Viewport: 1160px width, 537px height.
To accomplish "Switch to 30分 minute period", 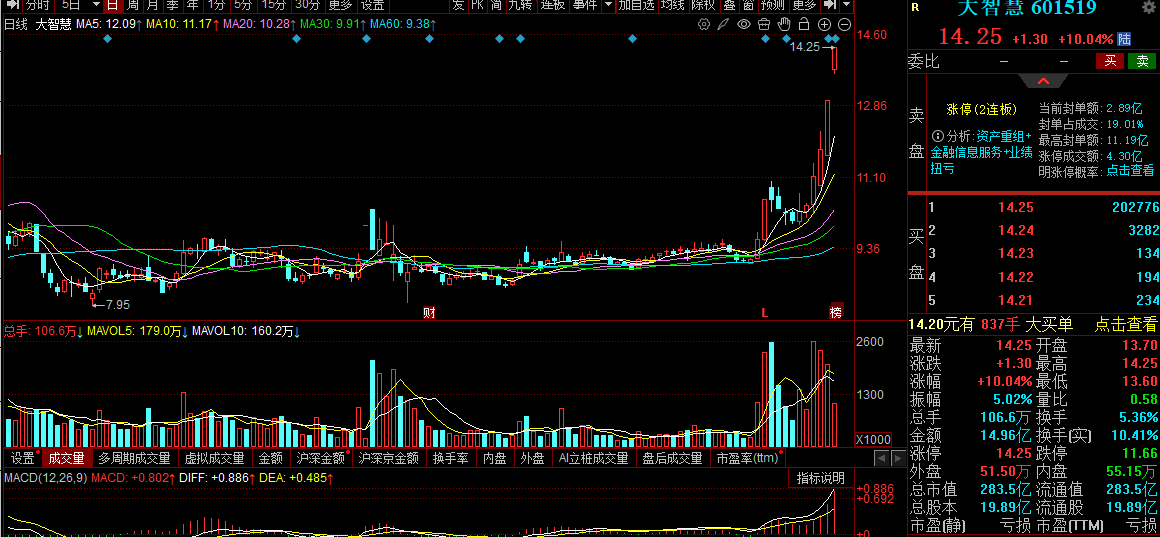I will pyautogui.click(x=307, y=4).
